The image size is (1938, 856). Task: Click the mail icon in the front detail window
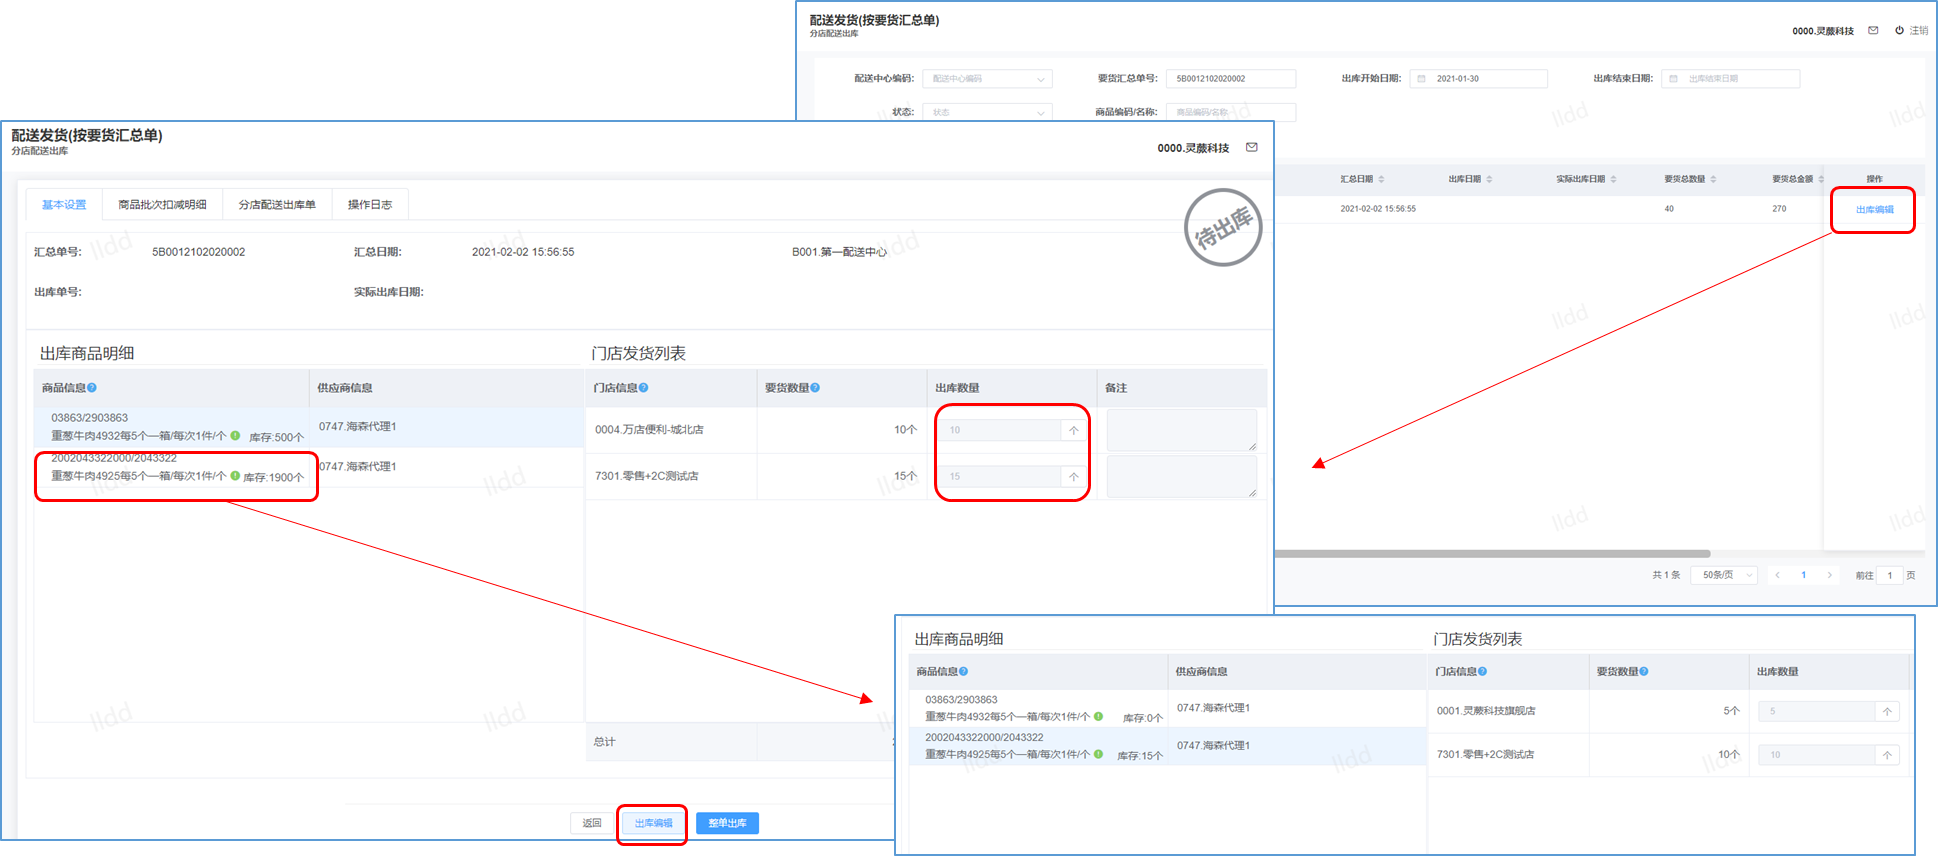pyautogui.click(x=1251, y=147)
